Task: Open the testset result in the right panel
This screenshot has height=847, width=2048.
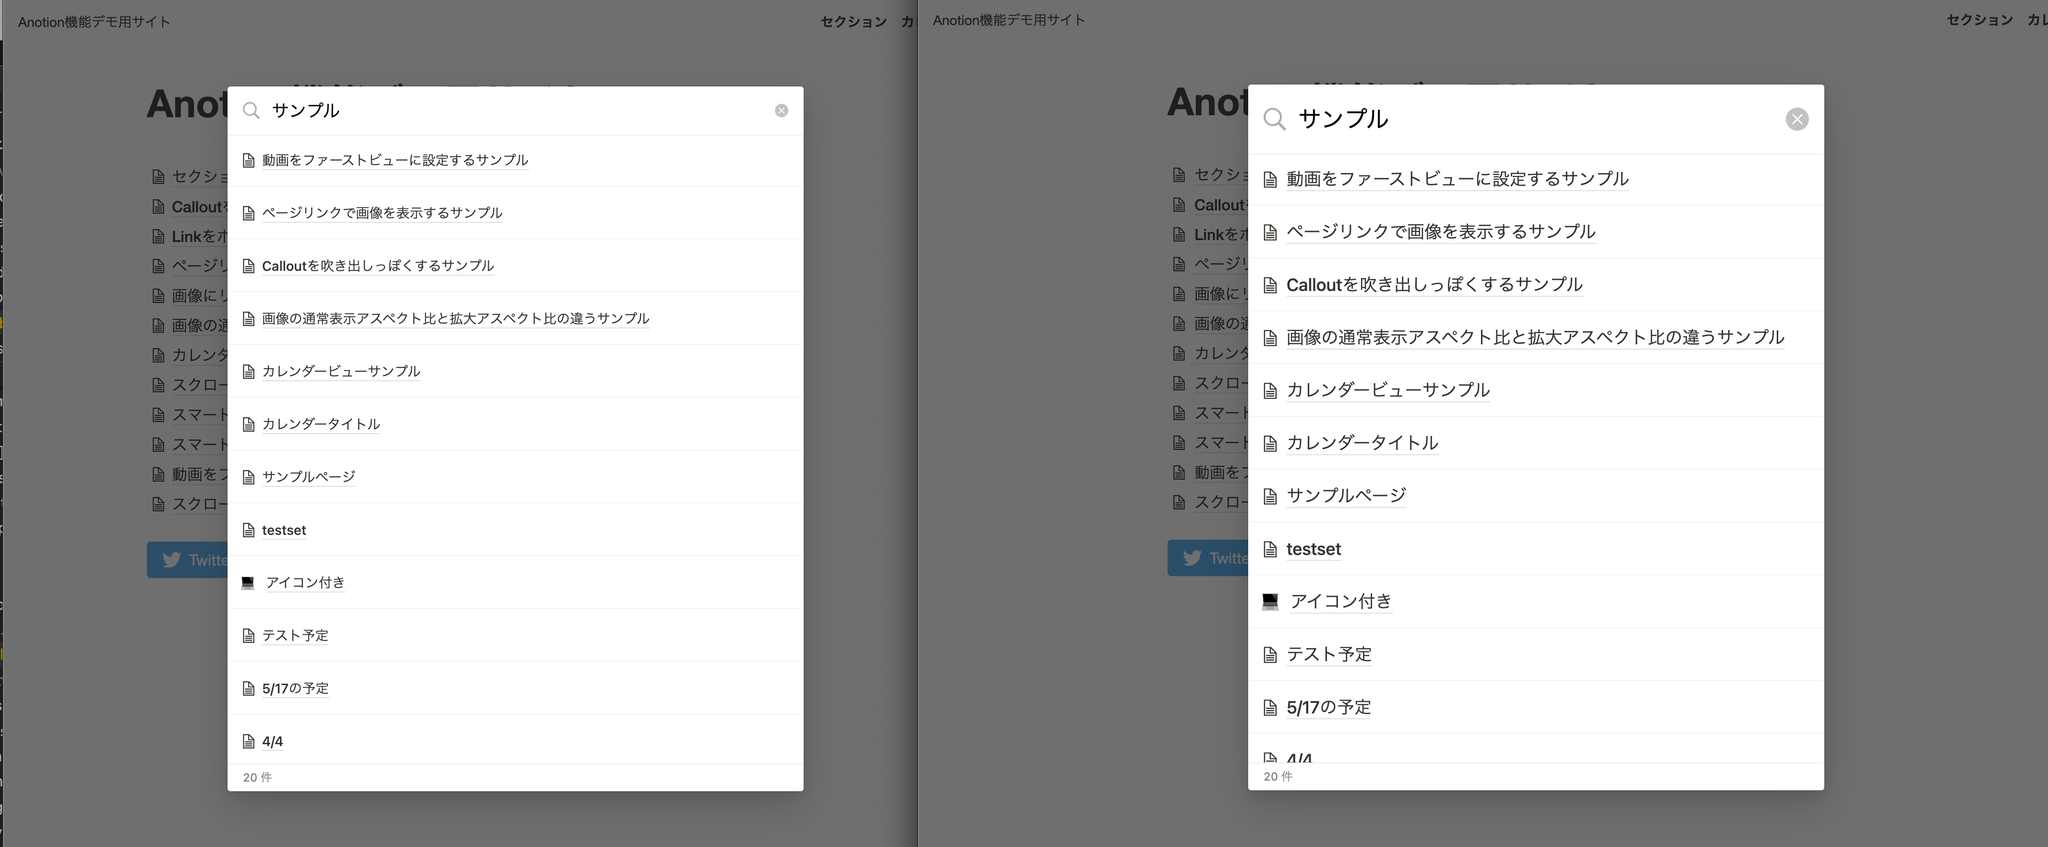Action: point(1314,549)
